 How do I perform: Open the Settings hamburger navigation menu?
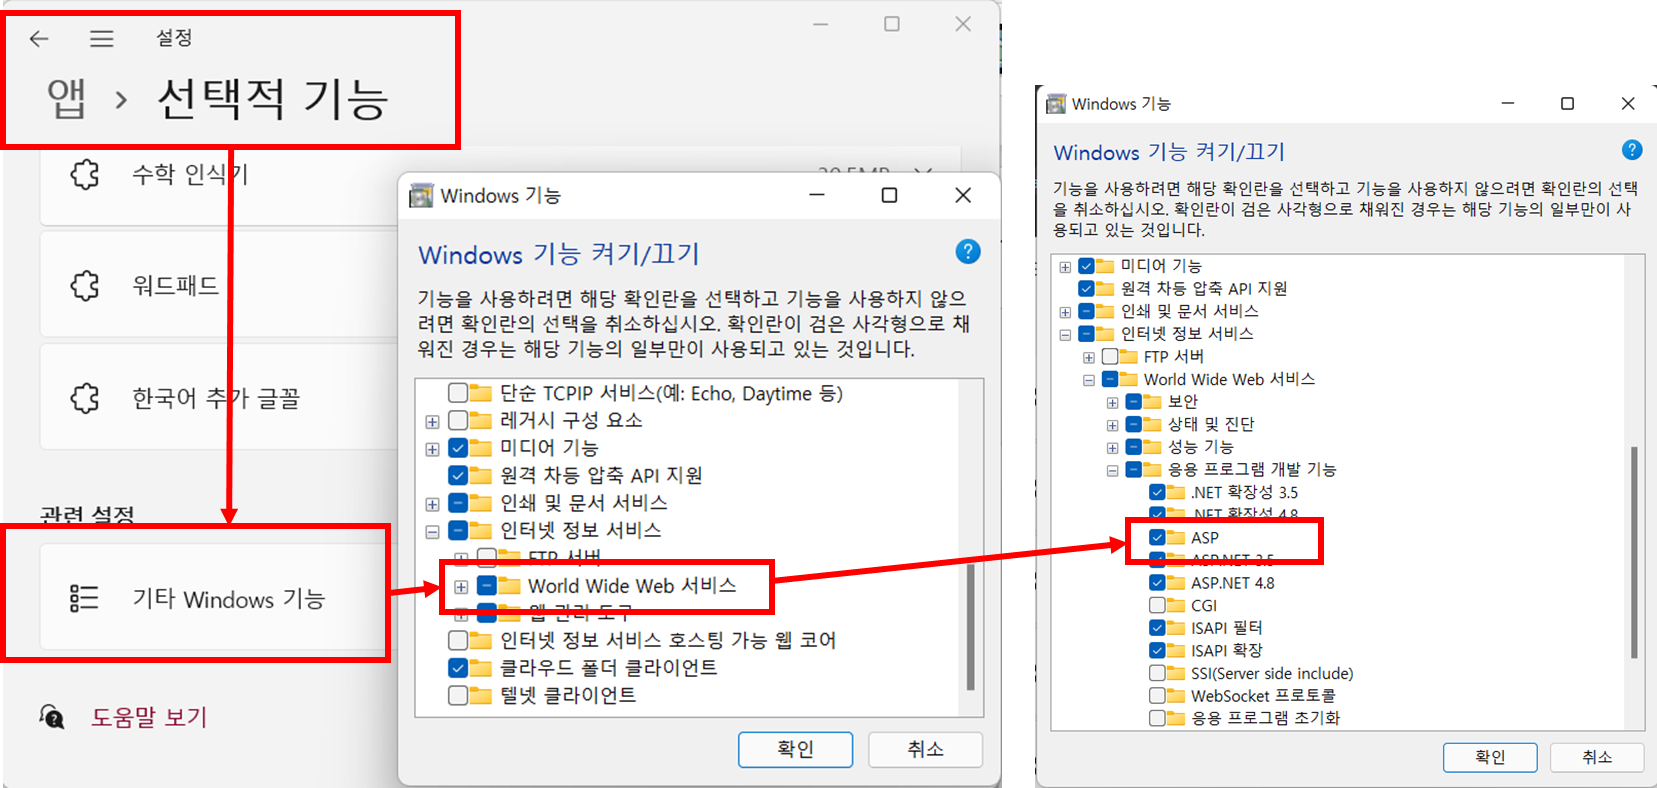point(101,39)
